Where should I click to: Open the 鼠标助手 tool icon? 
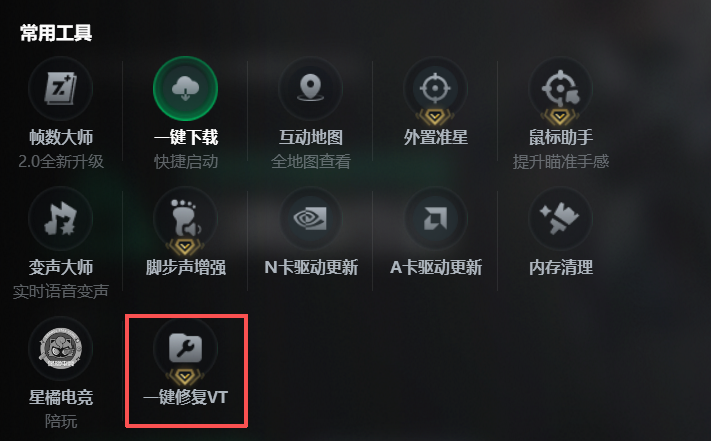[x=560, y=88]
